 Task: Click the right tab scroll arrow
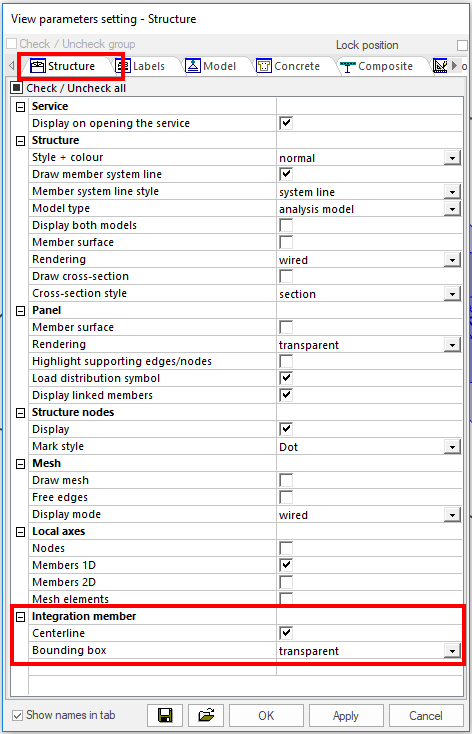(x=454, y=66)
